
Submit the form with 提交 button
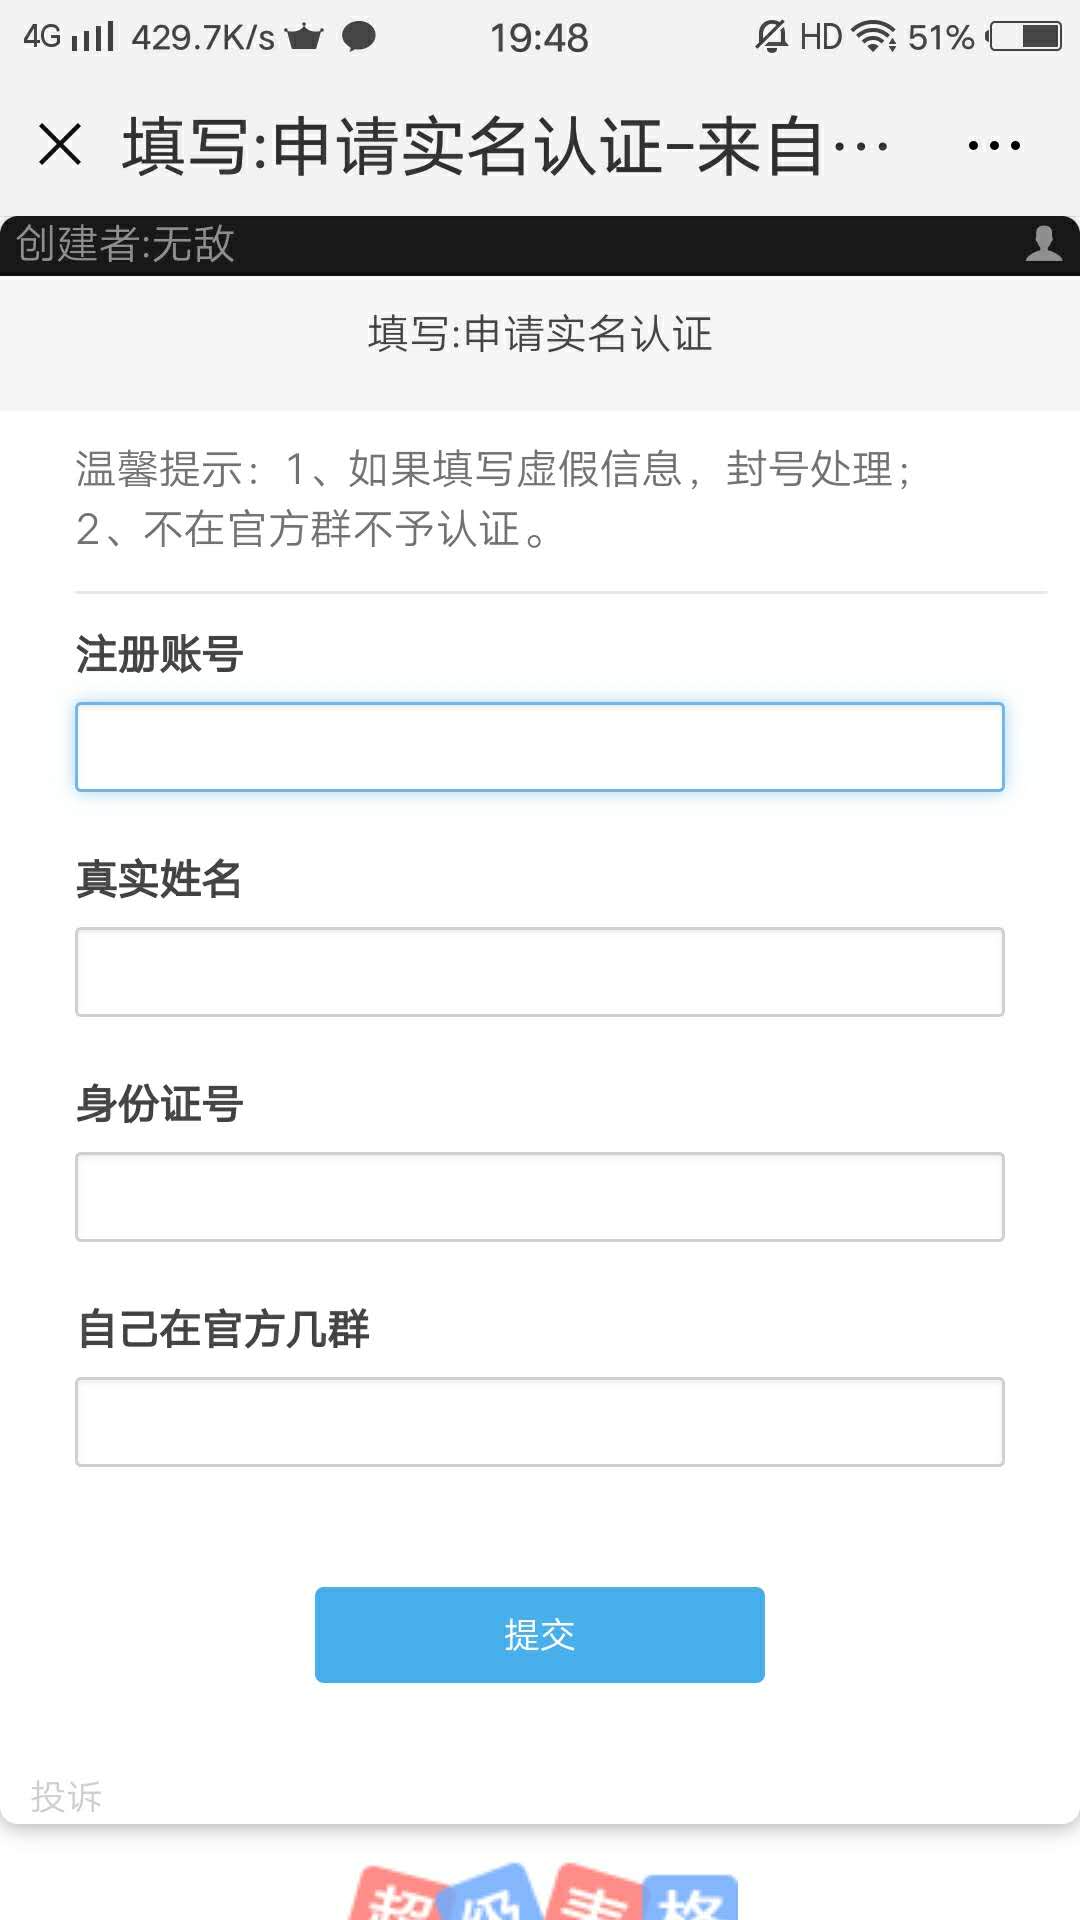[540, 1635]
